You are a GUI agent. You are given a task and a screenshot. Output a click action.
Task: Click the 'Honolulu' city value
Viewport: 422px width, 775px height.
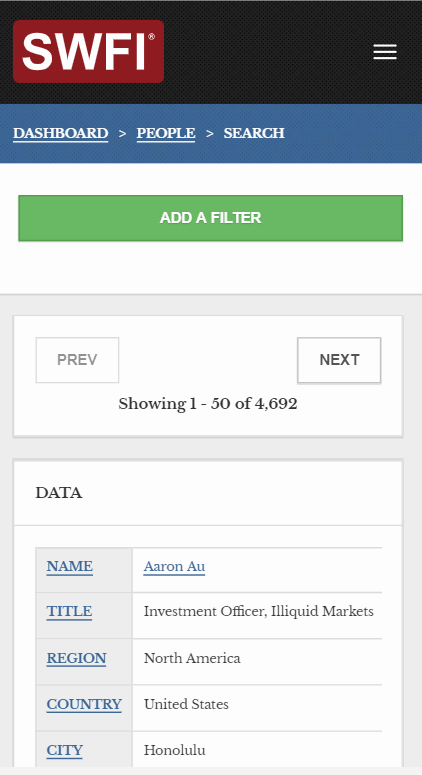[x=174, y=750]
